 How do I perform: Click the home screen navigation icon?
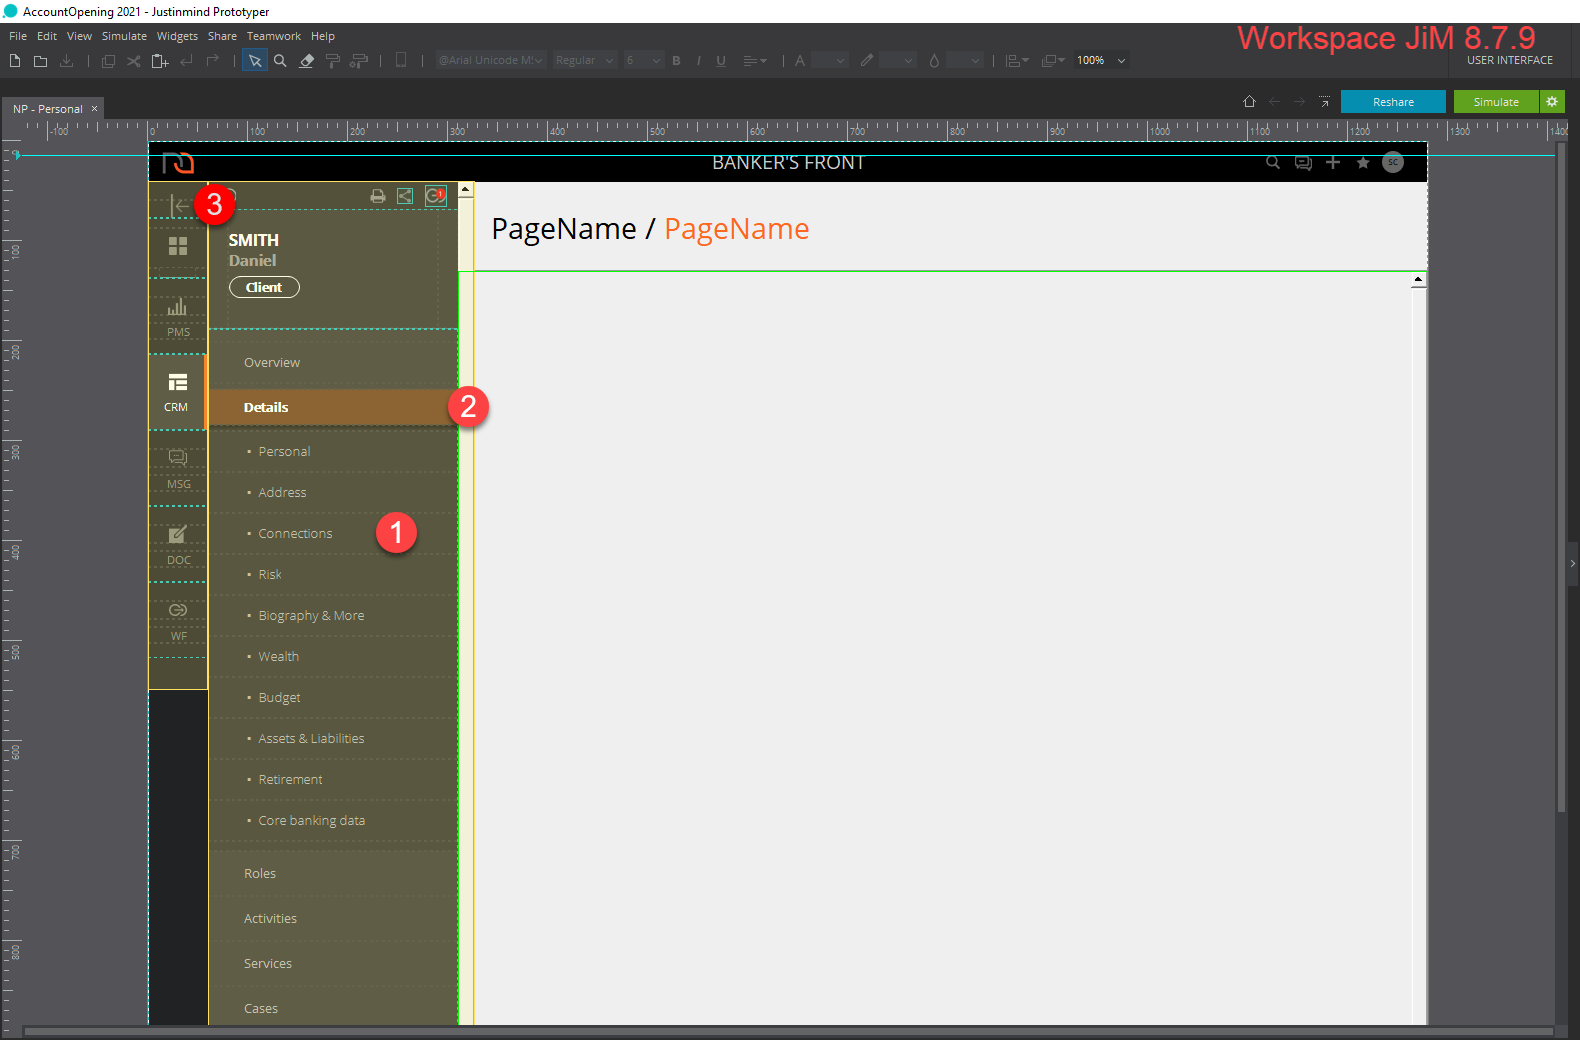[1249, 102]
